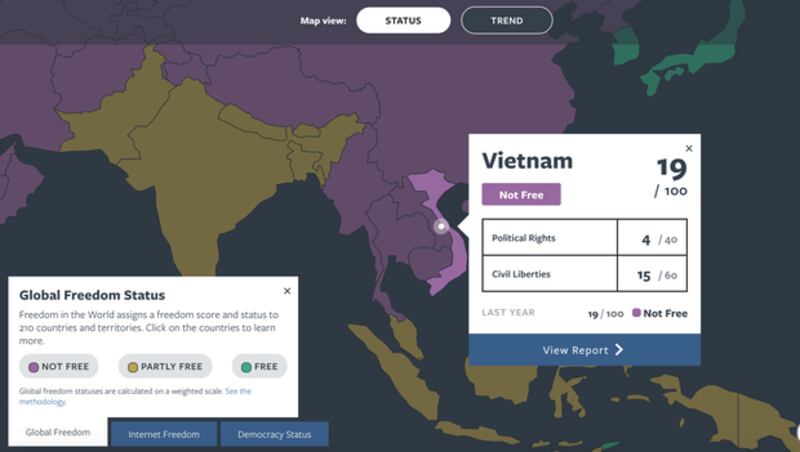This screenshot has height=452, width=800.
Task: Open the Internet Freedom tab
Action: (164, 434)
